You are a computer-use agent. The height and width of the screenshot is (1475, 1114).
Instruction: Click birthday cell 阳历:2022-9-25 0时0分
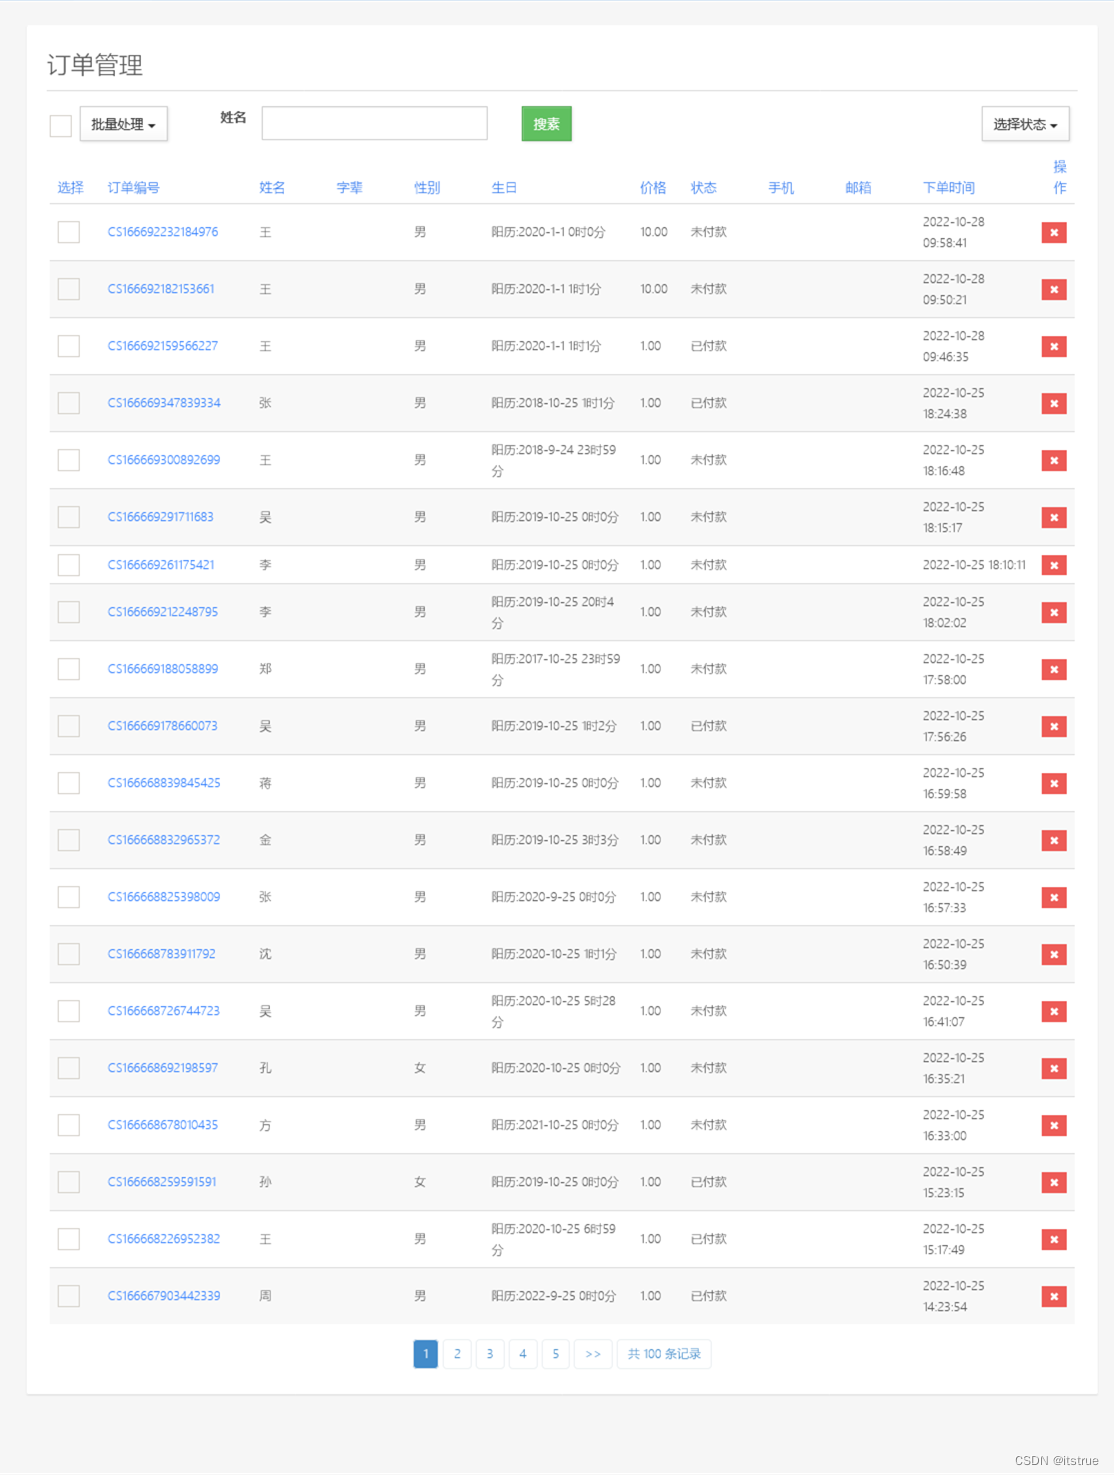pos(554,1296)
